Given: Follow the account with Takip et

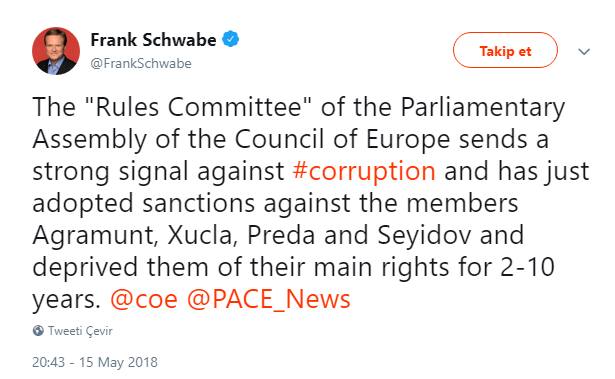Looking at the screenshot, I should click(505, 50).
